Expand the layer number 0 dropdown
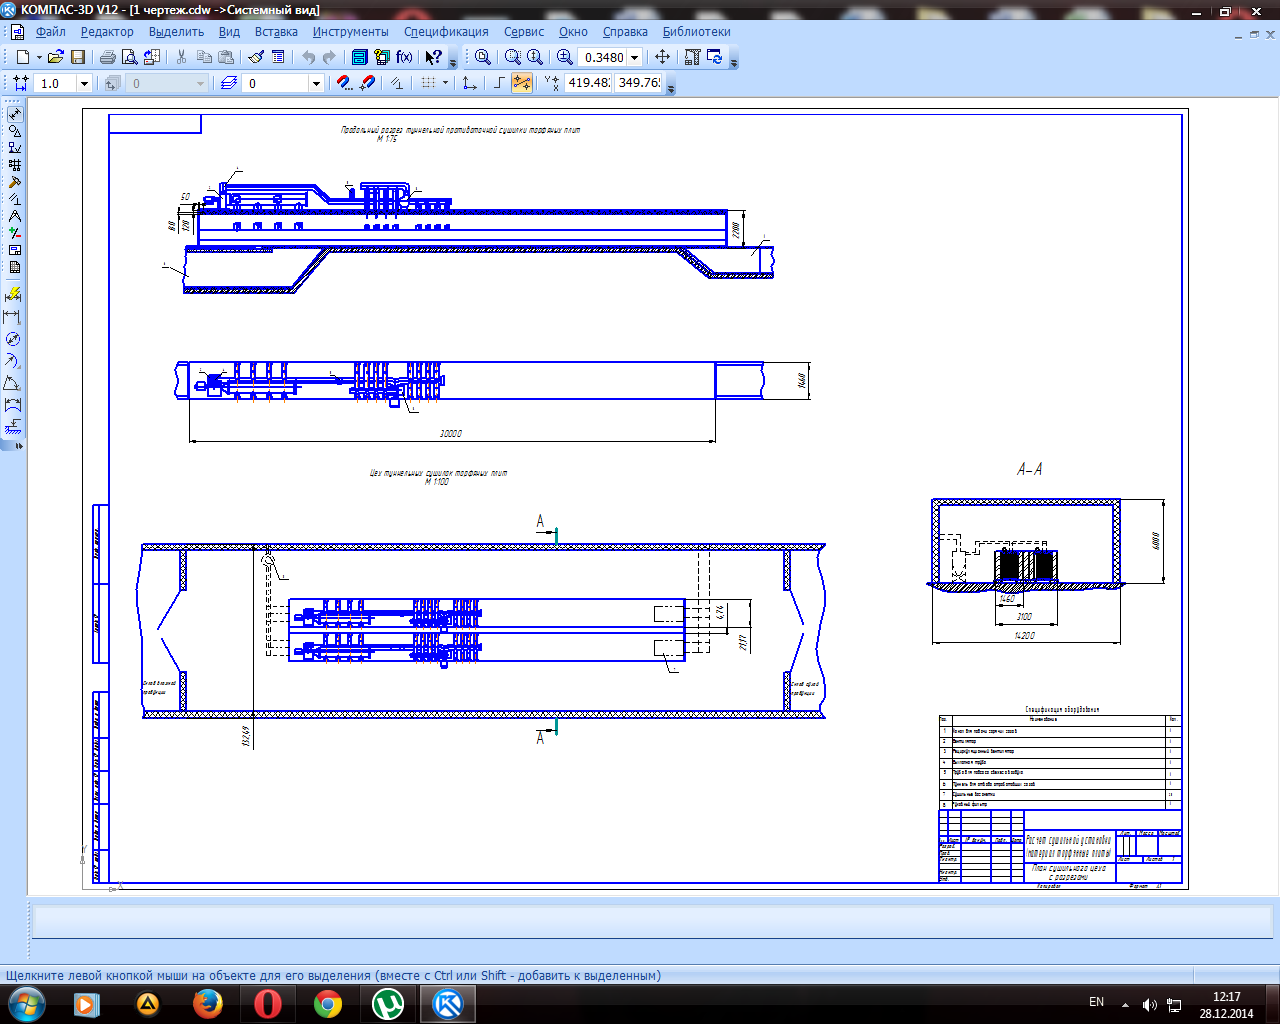The image size is (1280, 1024). tap(316, 83)
